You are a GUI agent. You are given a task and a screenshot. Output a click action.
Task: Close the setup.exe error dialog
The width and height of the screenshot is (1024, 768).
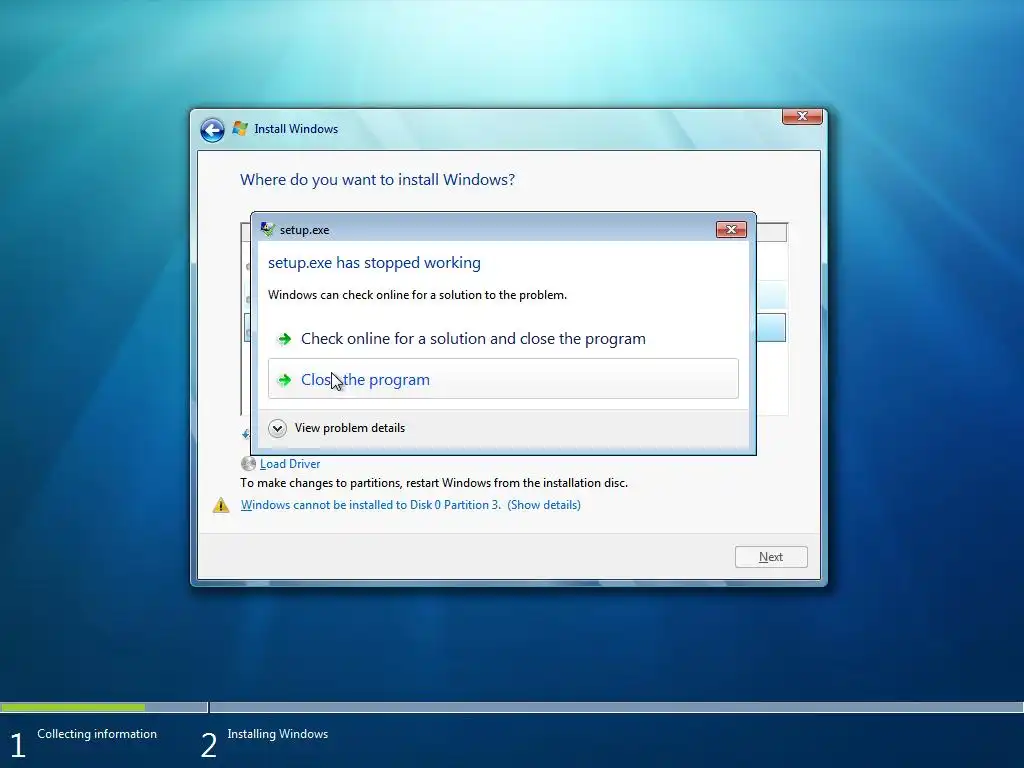pyautogui.click(x=731, y=229)
